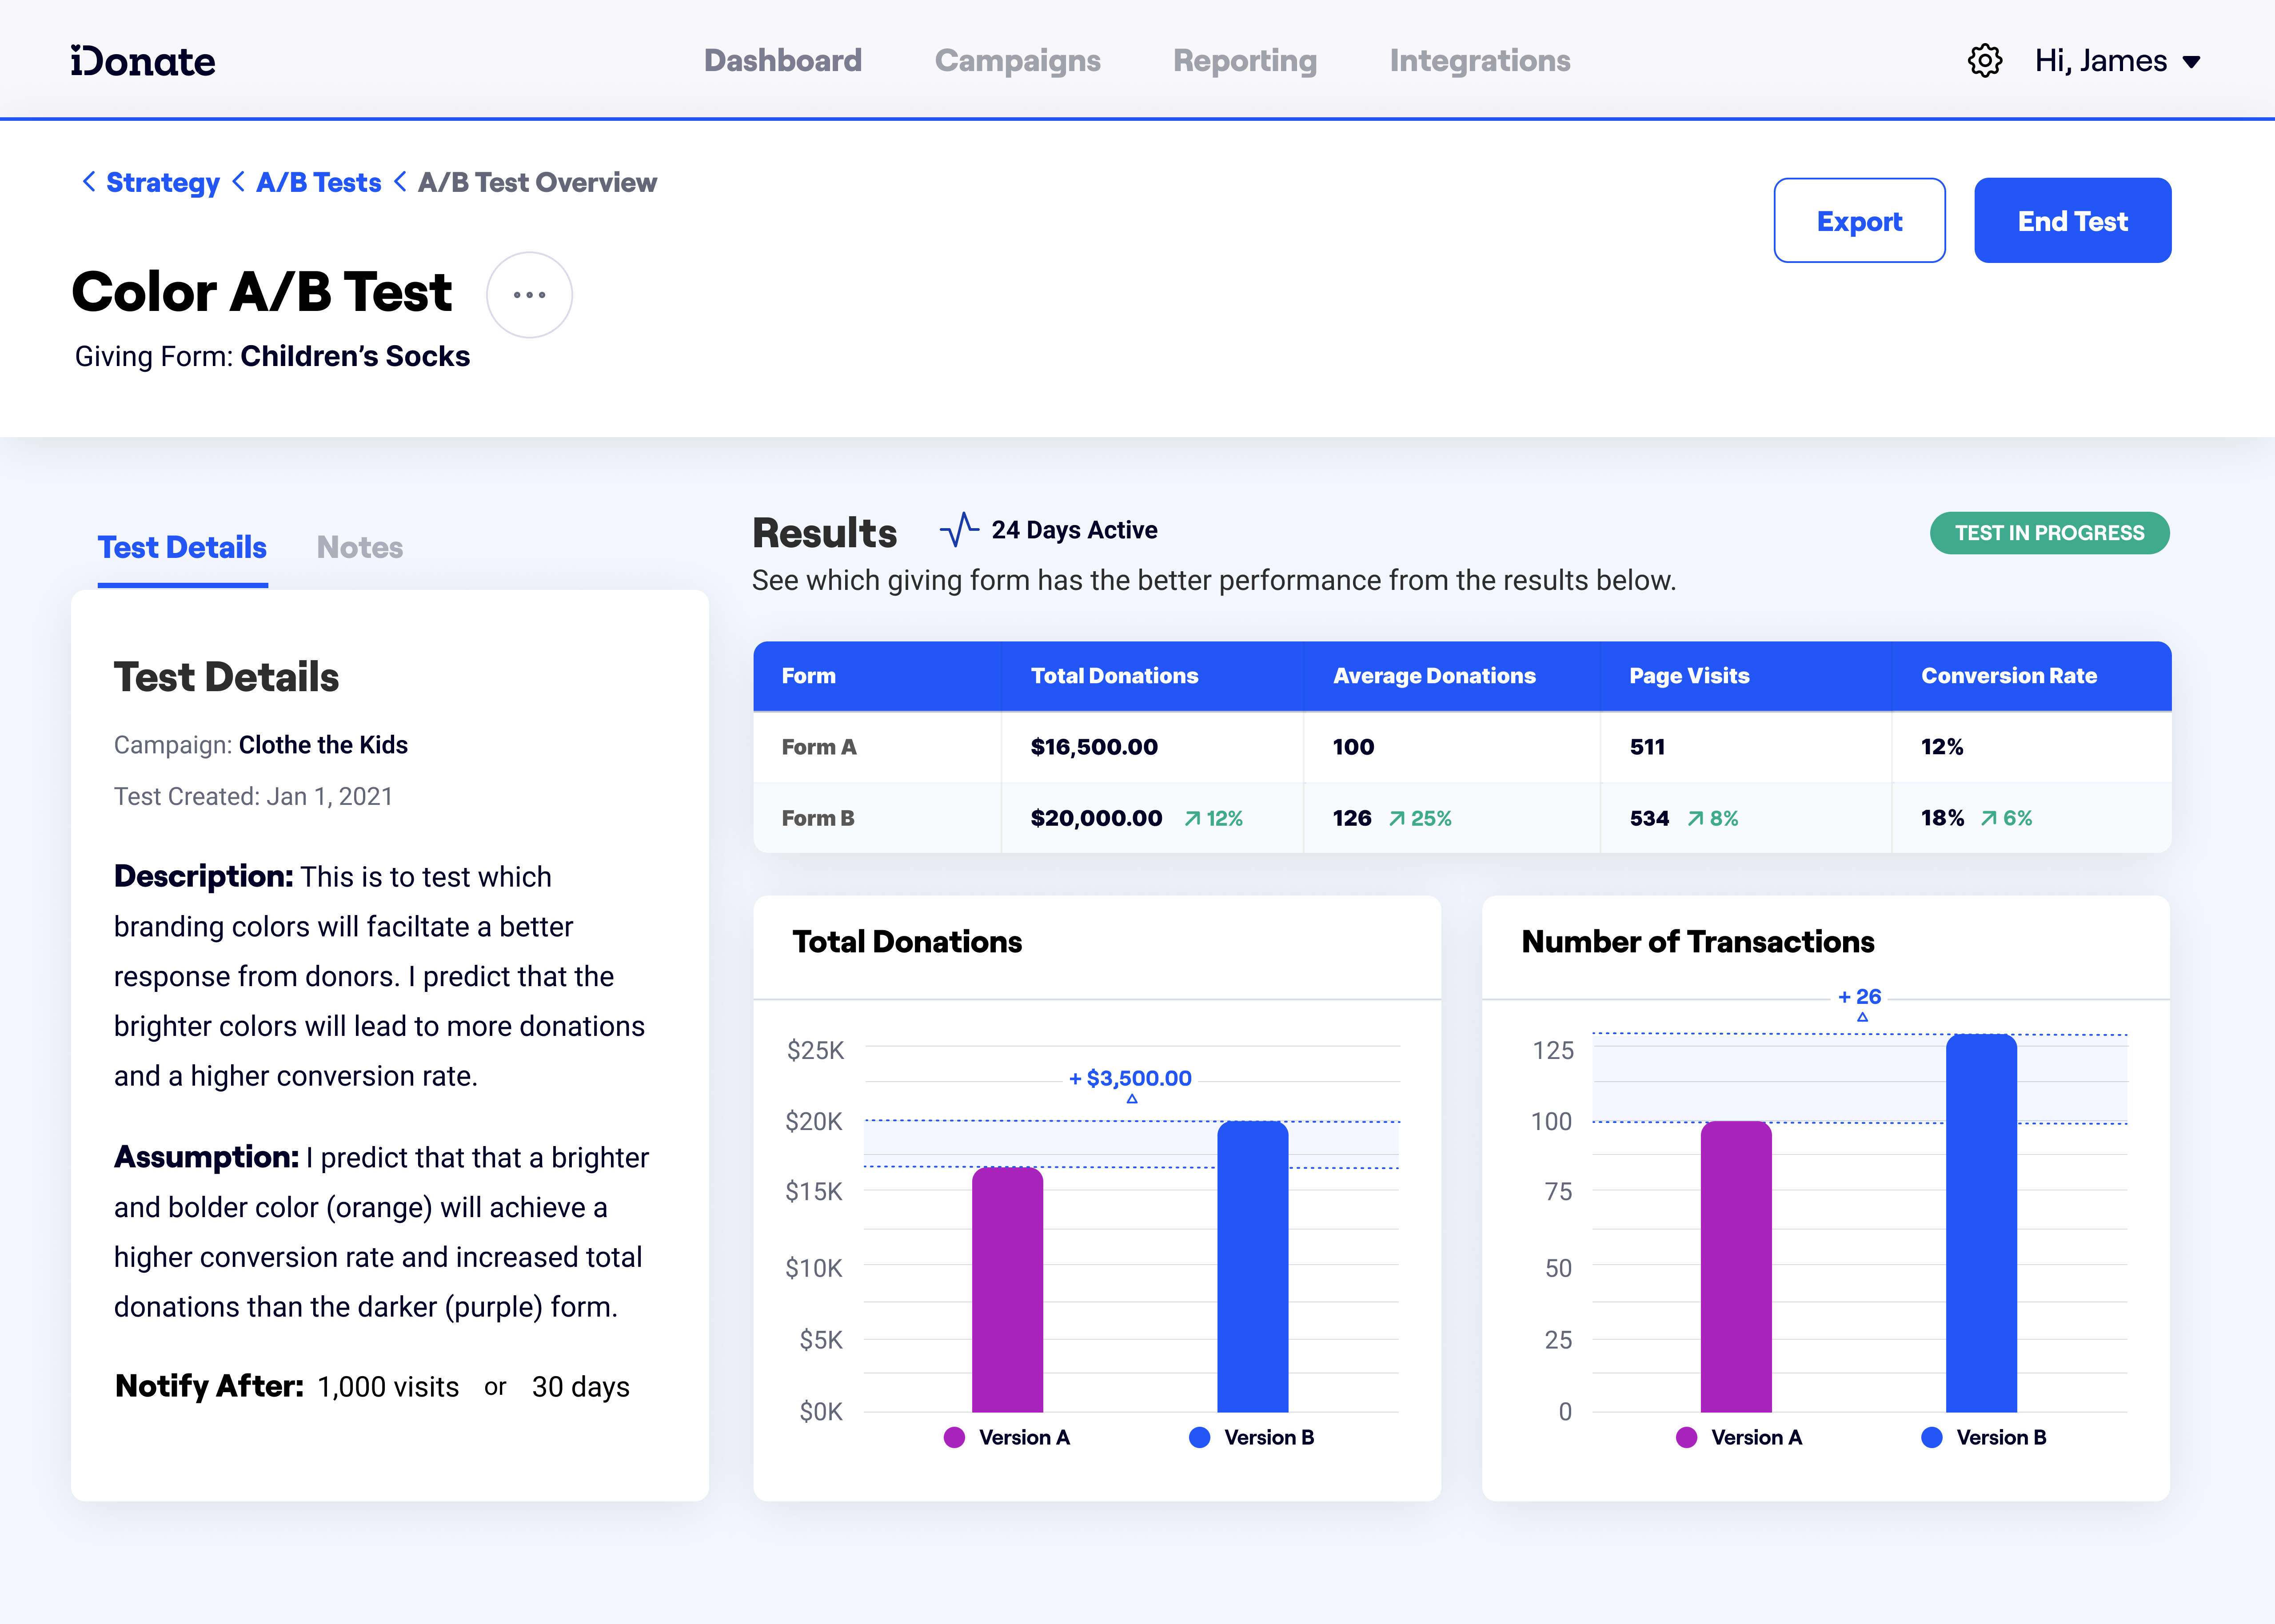
Task: Click the chevron before A/B Test Overview
Action: [400, 182]
